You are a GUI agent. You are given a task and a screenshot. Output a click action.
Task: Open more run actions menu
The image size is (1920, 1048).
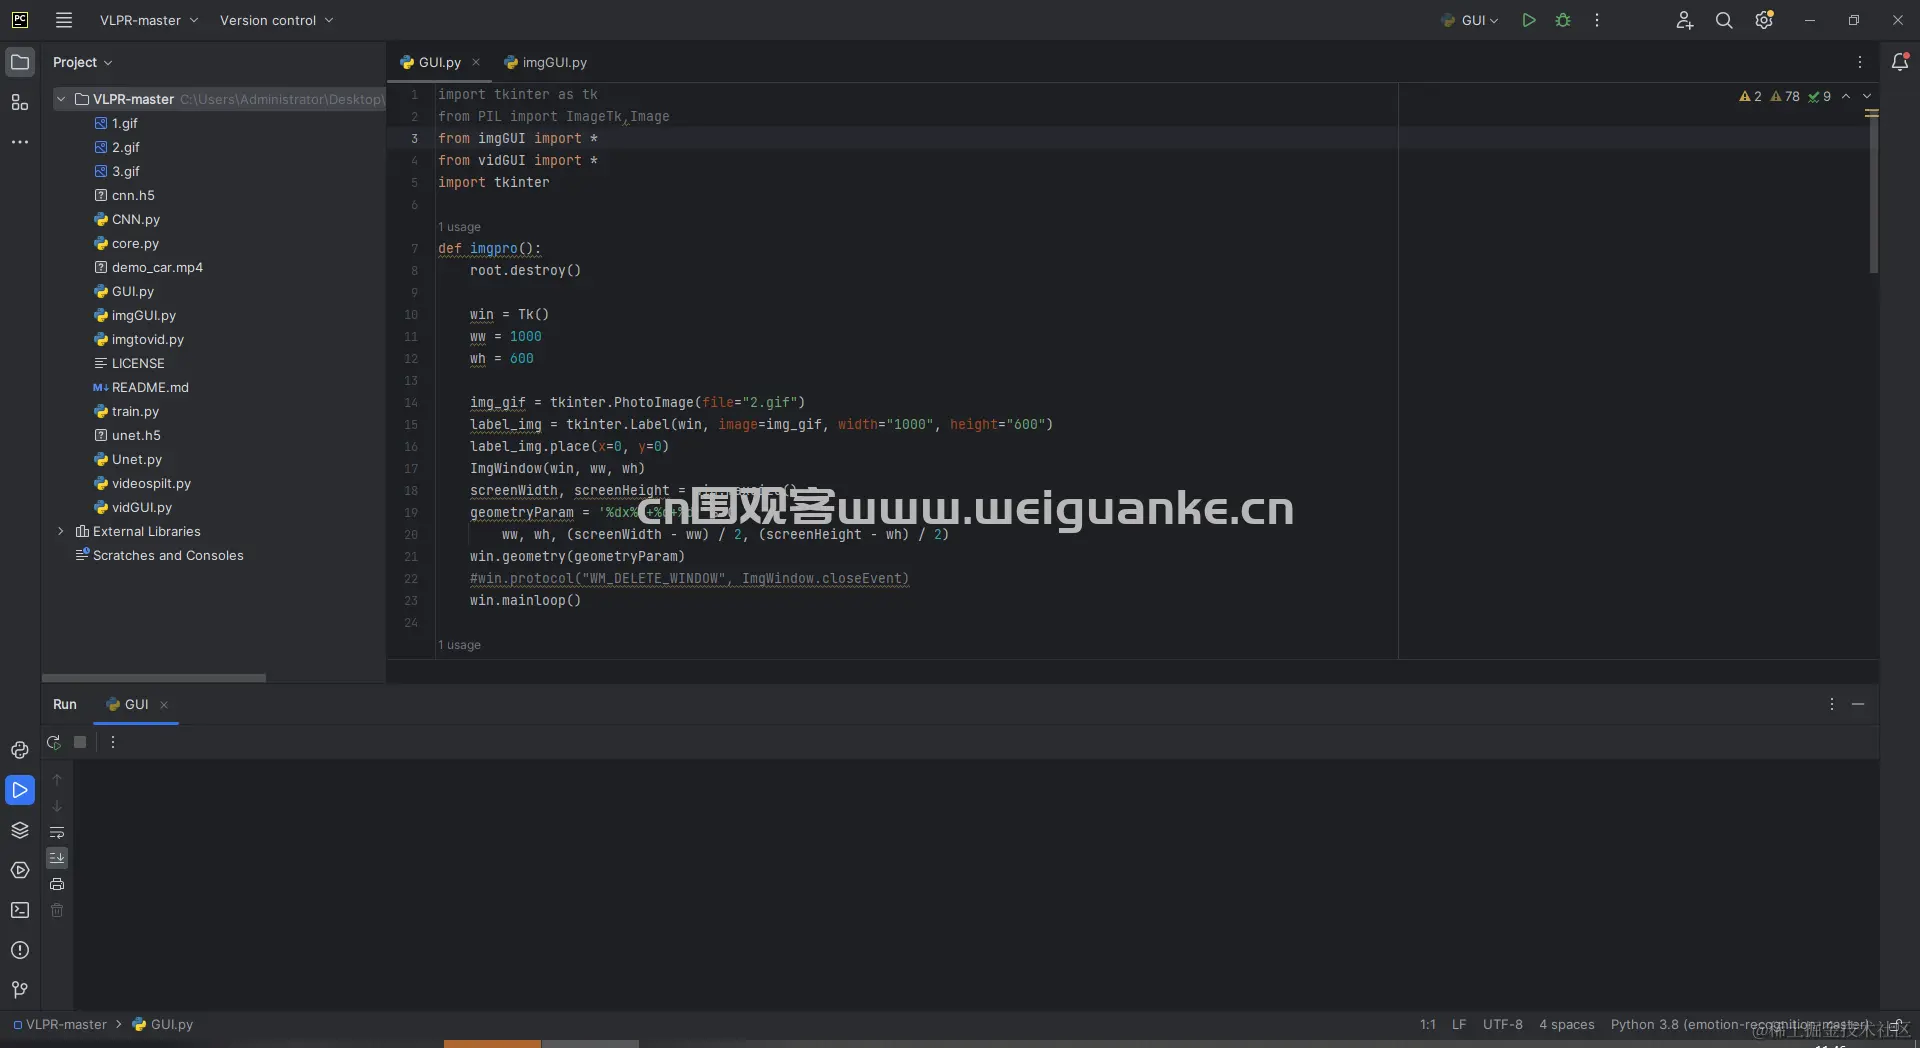pyautogui.click(x=1597, y=20)
